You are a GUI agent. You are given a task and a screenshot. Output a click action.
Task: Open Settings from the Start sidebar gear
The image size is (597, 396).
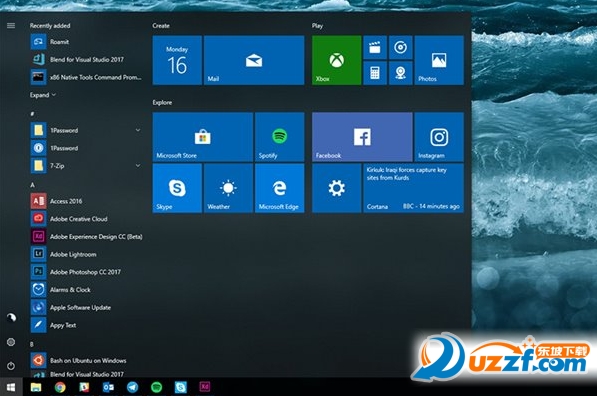(11, 342)
